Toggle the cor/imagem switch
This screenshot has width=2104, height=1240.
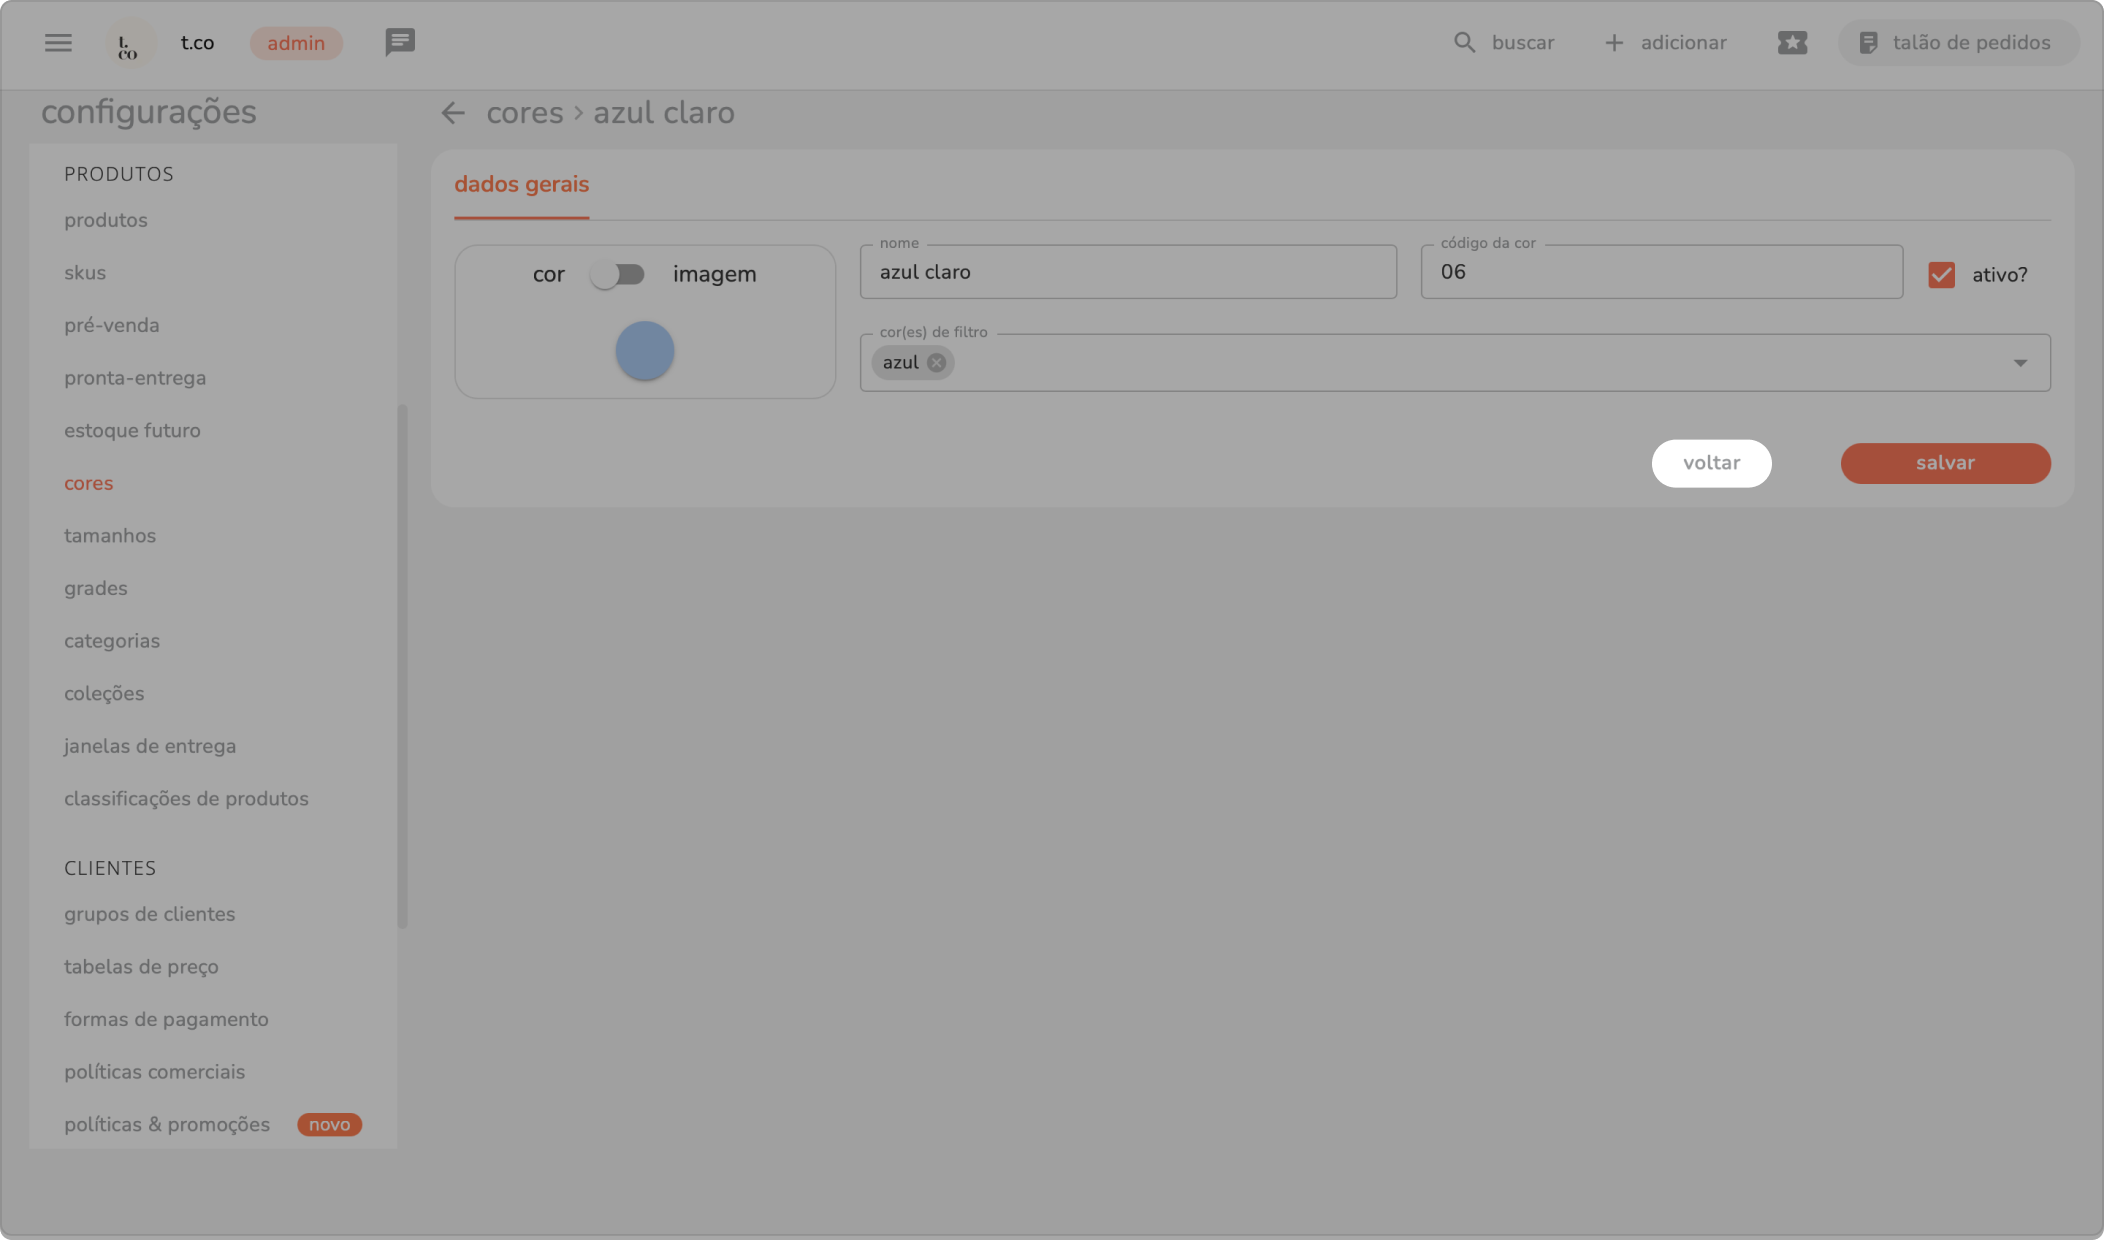tap(617, 274)
